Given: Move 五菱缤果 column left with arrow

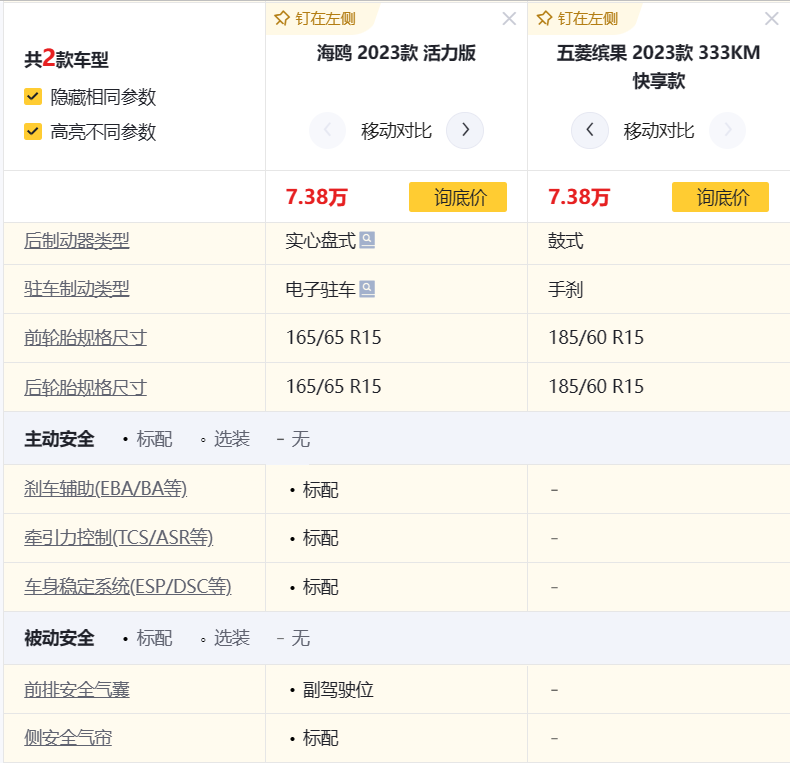Looking at the screenshot, I should point(589,130).
